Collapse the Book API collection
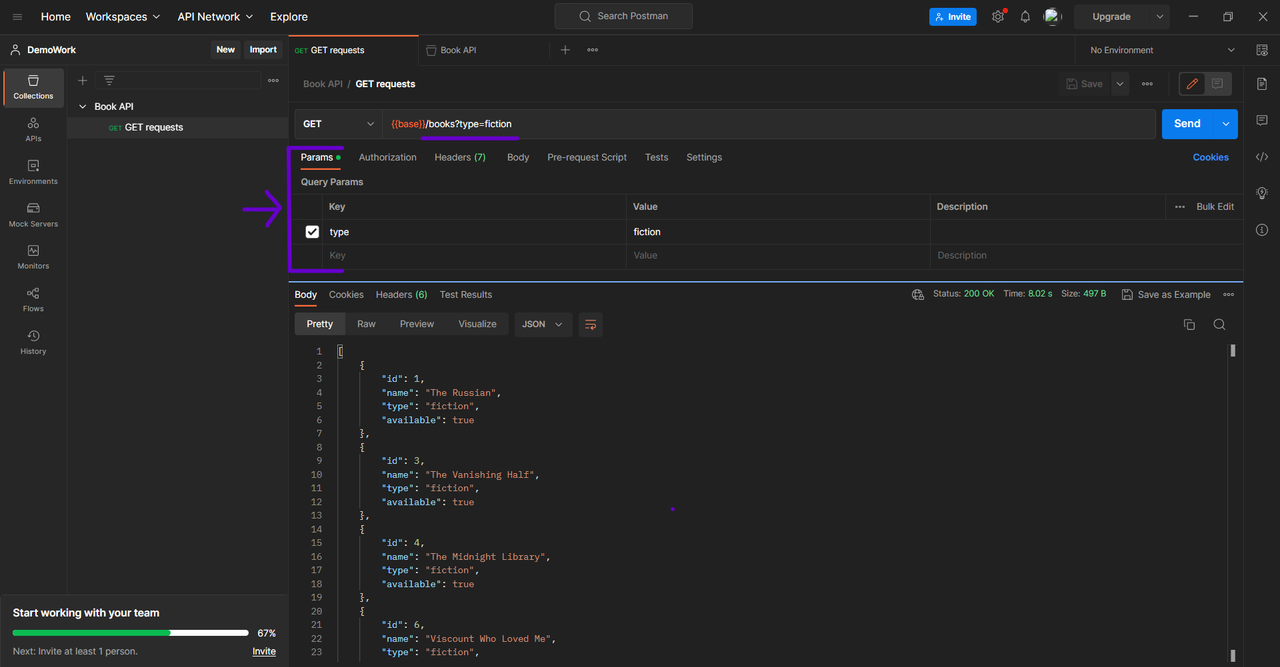 83,106
